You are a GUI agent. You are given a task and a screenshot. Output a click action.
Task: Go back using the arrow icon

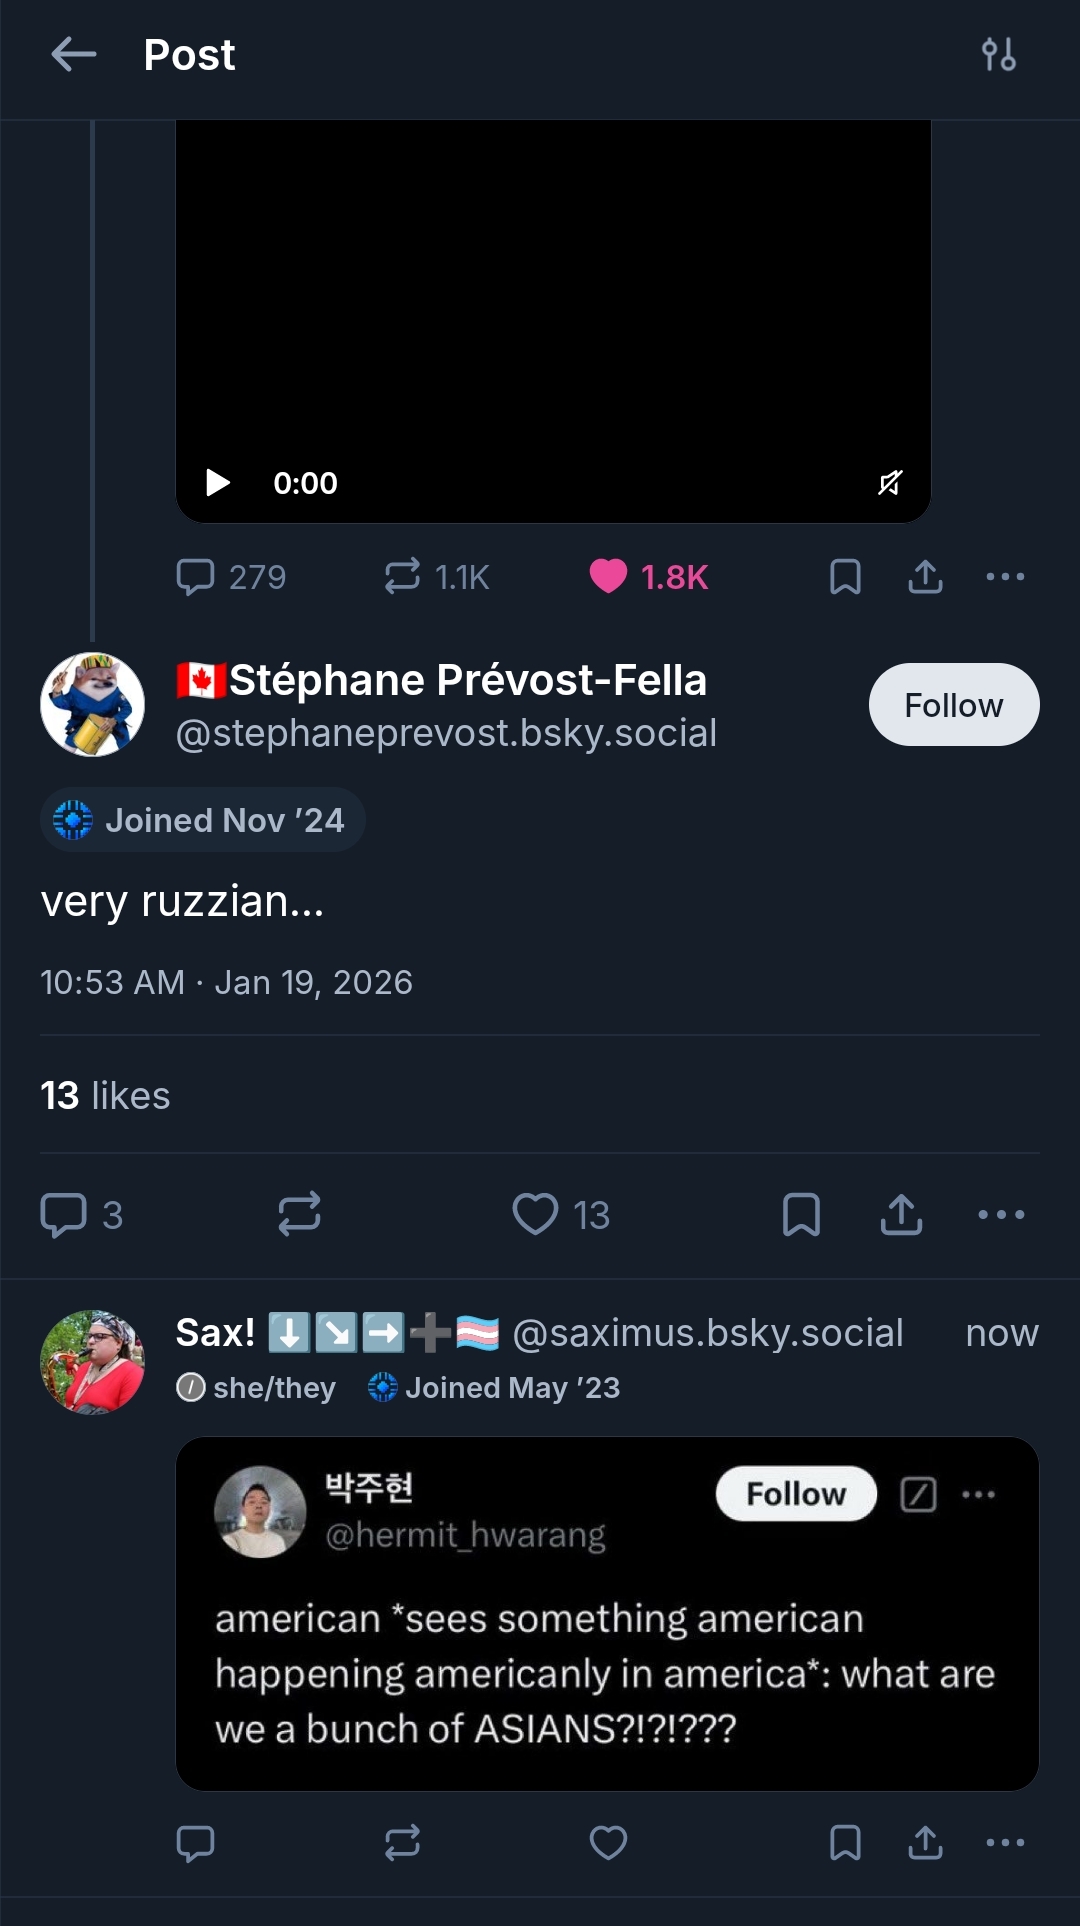coord(73,55)
